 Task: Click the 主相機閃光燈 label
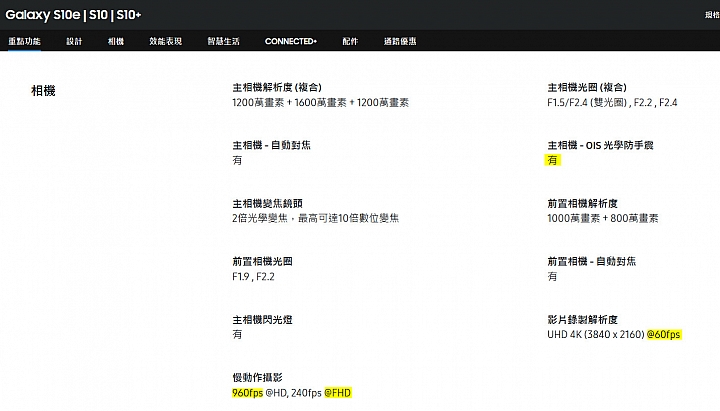[262, 319]
